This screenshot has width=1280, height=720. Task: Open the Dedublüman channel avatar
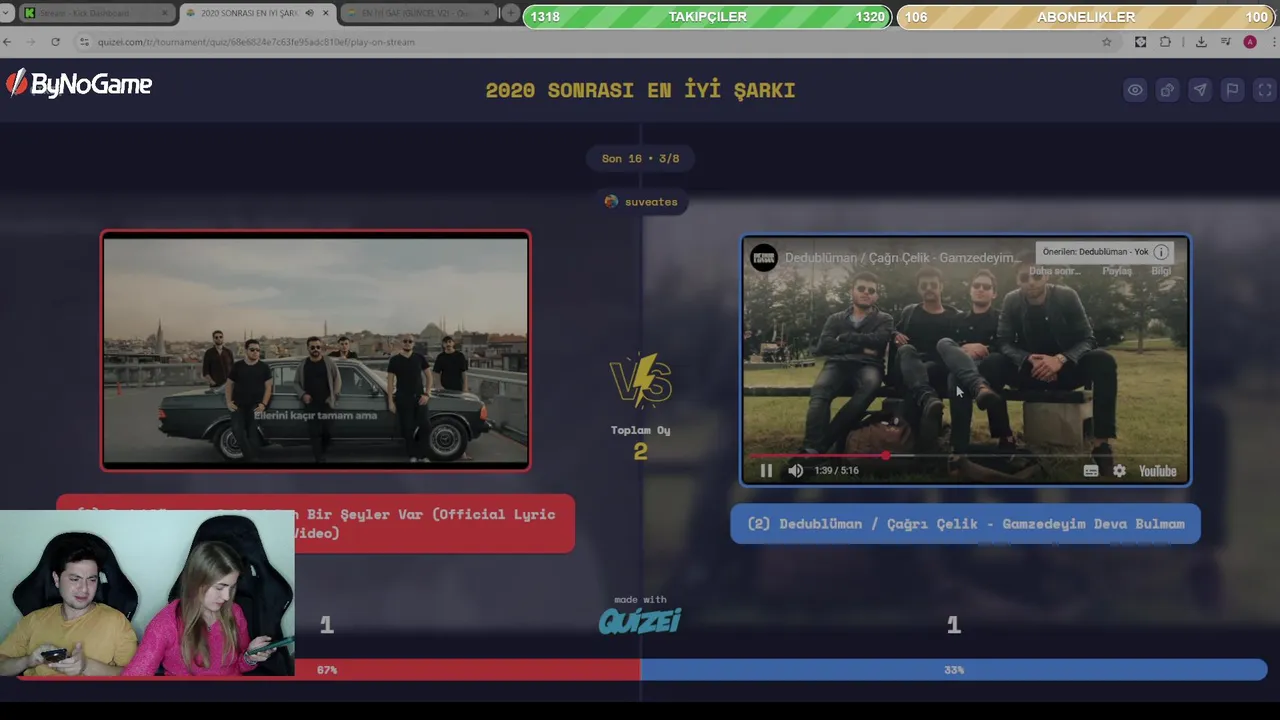coord(764,258)
